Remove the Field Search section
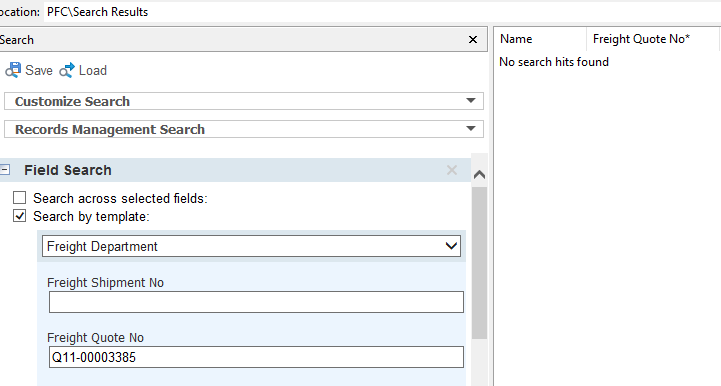This screenshot has width=721, height=386. [452, 170]
